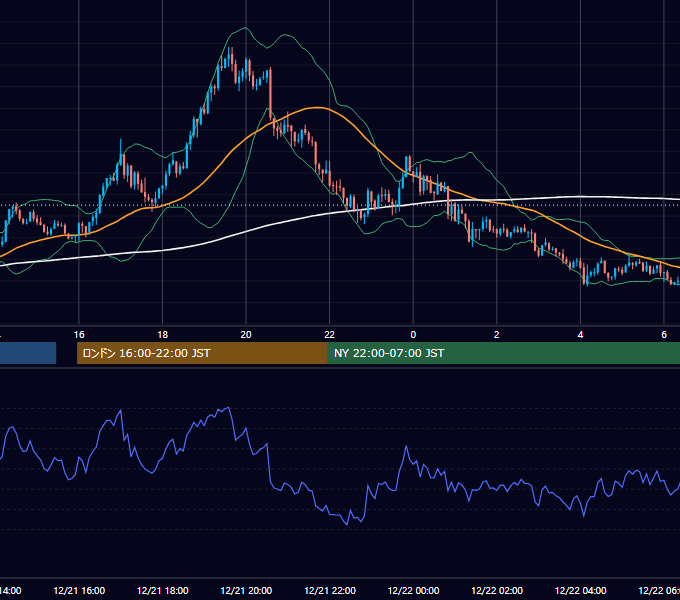
Task: Select the 18 hour label on the price axis
Action: (162, 335)
